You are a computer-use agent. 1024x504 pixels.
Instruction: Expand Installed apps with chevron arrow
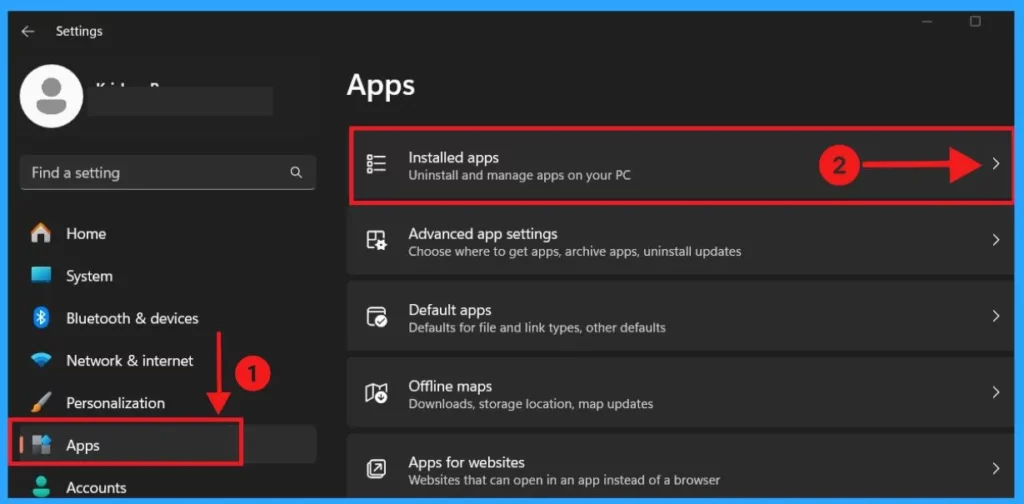point(995,165)
